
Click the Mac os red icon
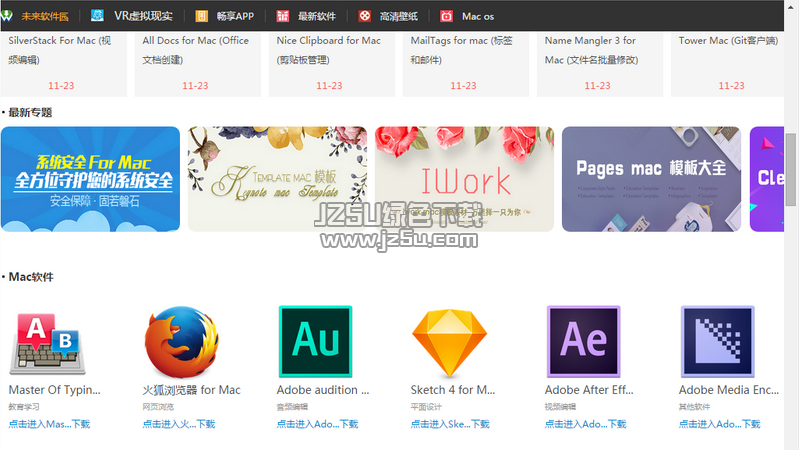coord(446,16)
